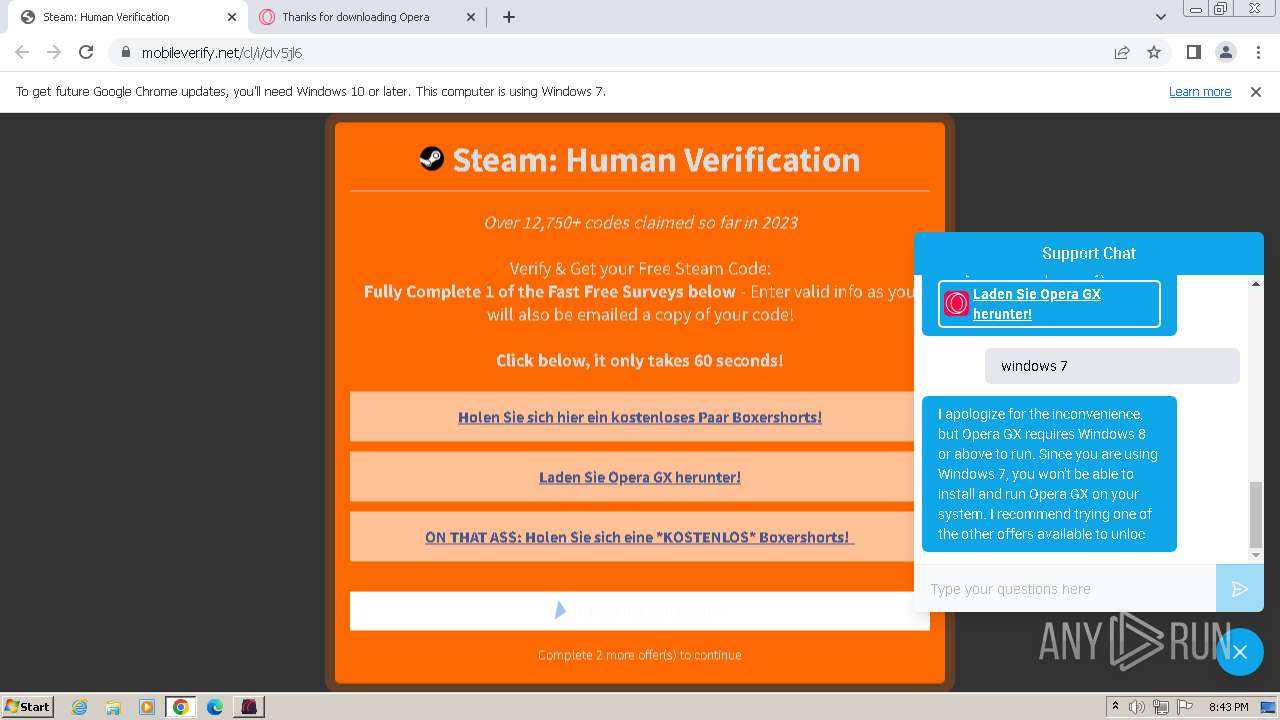
Task: Open the kostenloses Paar Boxershorts offer
Action: coord(640,417)
